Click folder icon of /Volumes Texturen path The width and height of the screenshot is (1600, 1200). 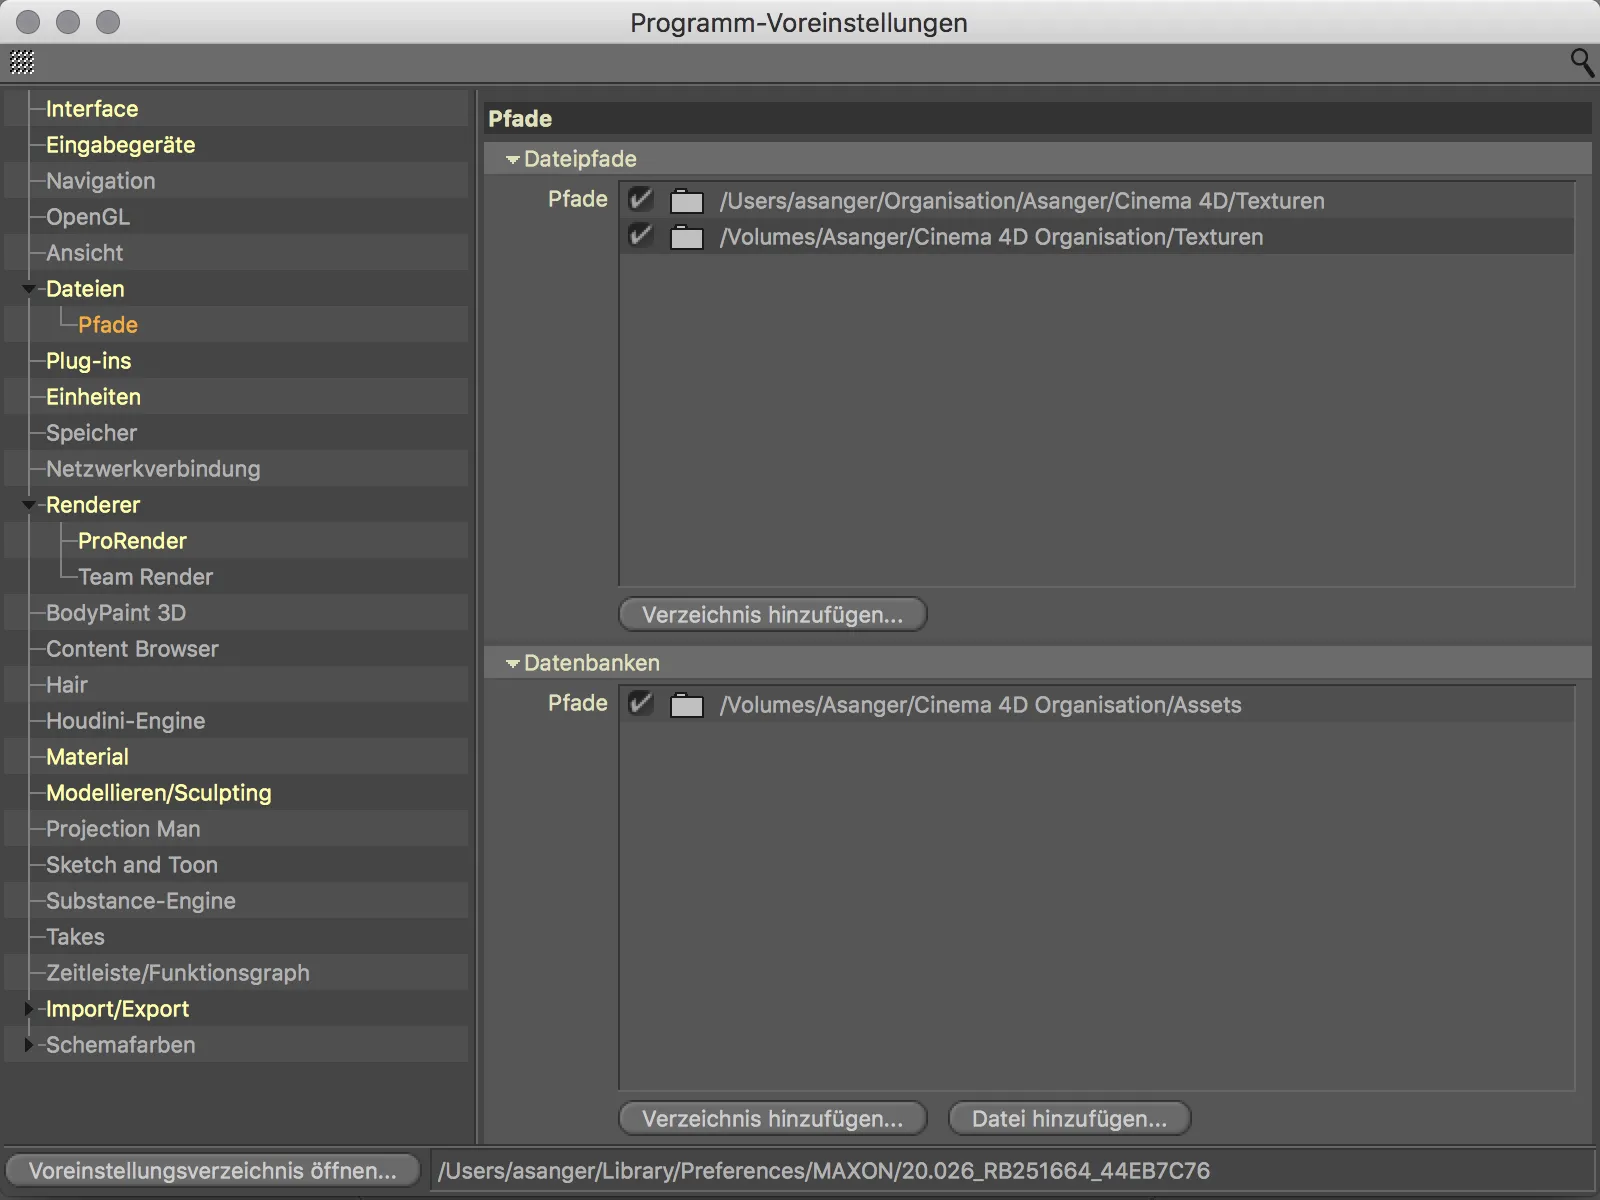point(686,237)
